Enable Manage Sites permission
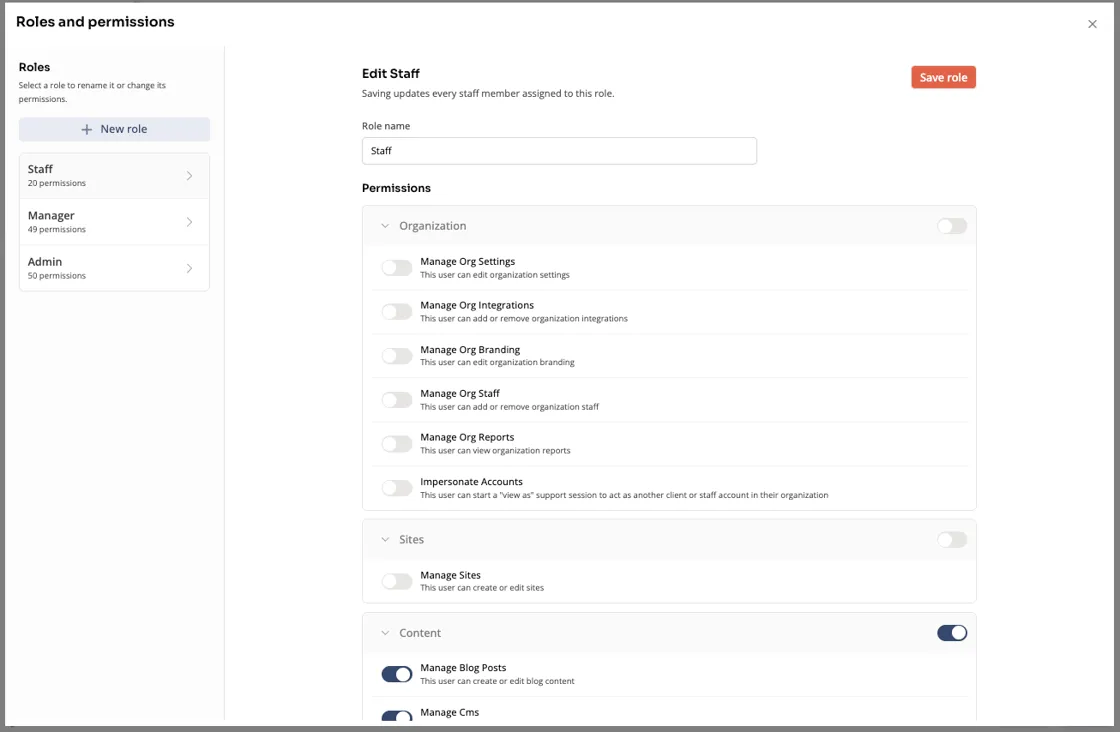This screenshot has height=732, width=1120. 396,581
